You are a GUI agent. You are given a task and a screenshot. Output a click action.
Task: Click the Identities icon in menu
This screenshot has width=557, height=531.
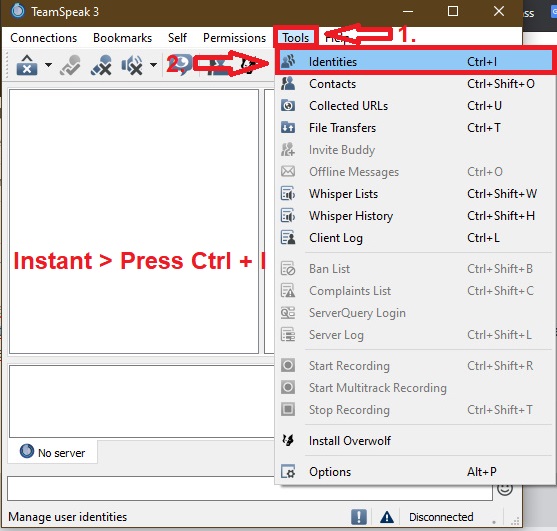(x=288, y=61)
